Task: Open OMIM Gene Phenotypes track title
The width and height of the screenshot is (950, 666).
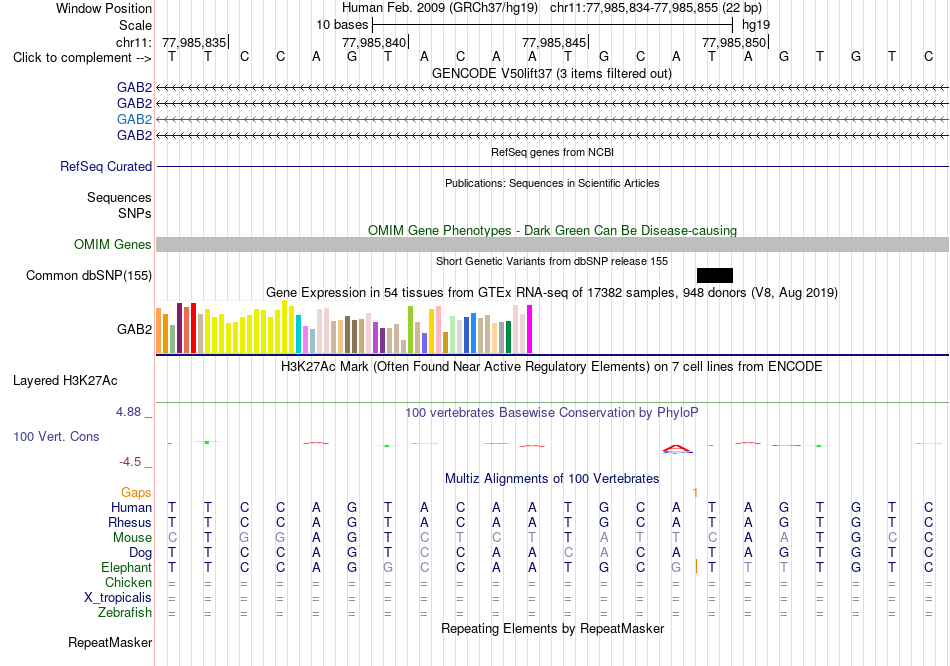Action: pyautogui.click(x=552, y=230)
